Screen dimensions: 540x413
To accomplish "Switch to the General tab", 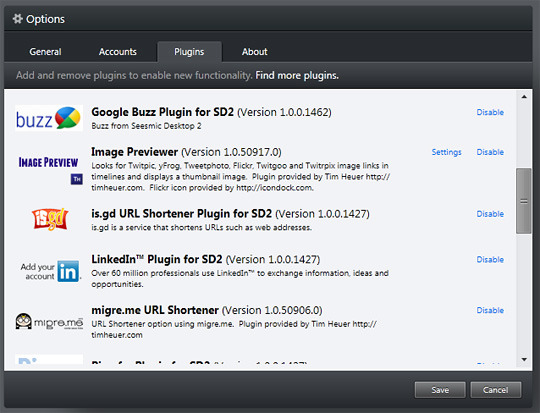I will point(45,52).
